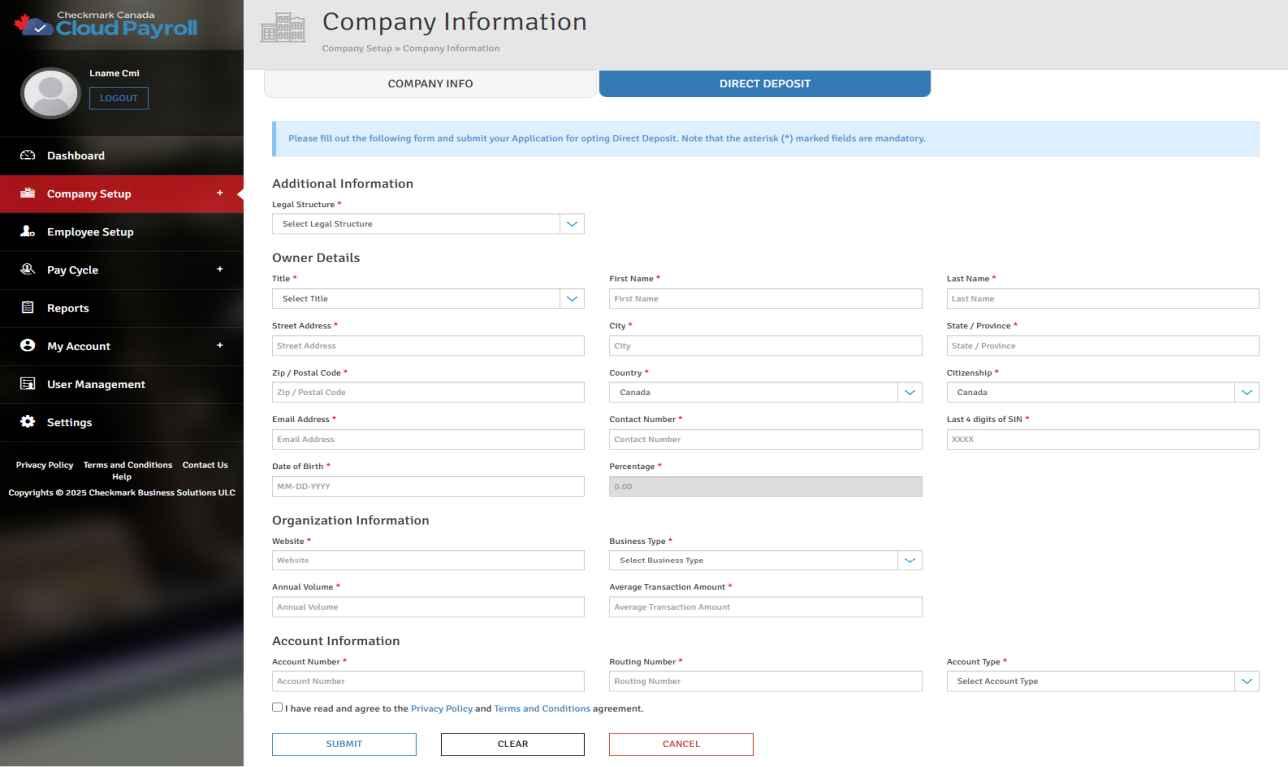Open the Select Account Type dropdown
1288x767 pixels.
[1102, 682]
